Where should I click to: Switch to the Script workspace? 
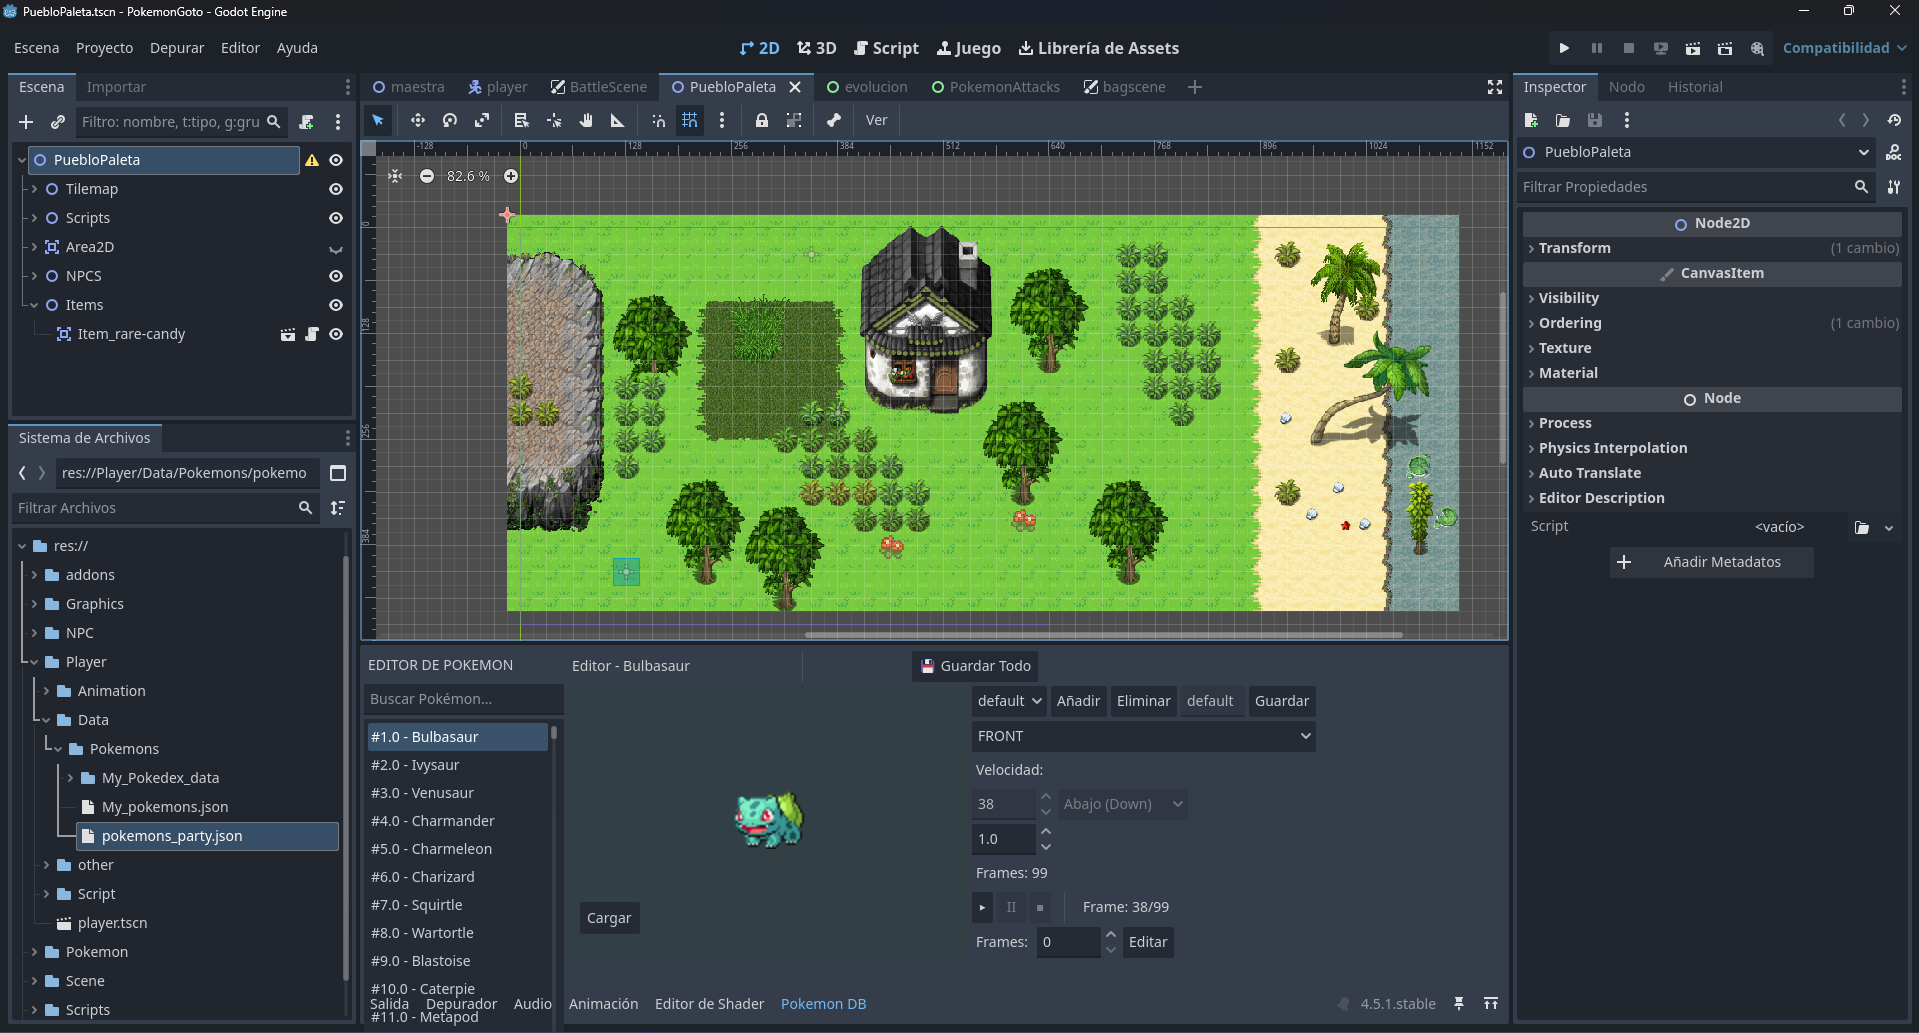coord(886,48)
